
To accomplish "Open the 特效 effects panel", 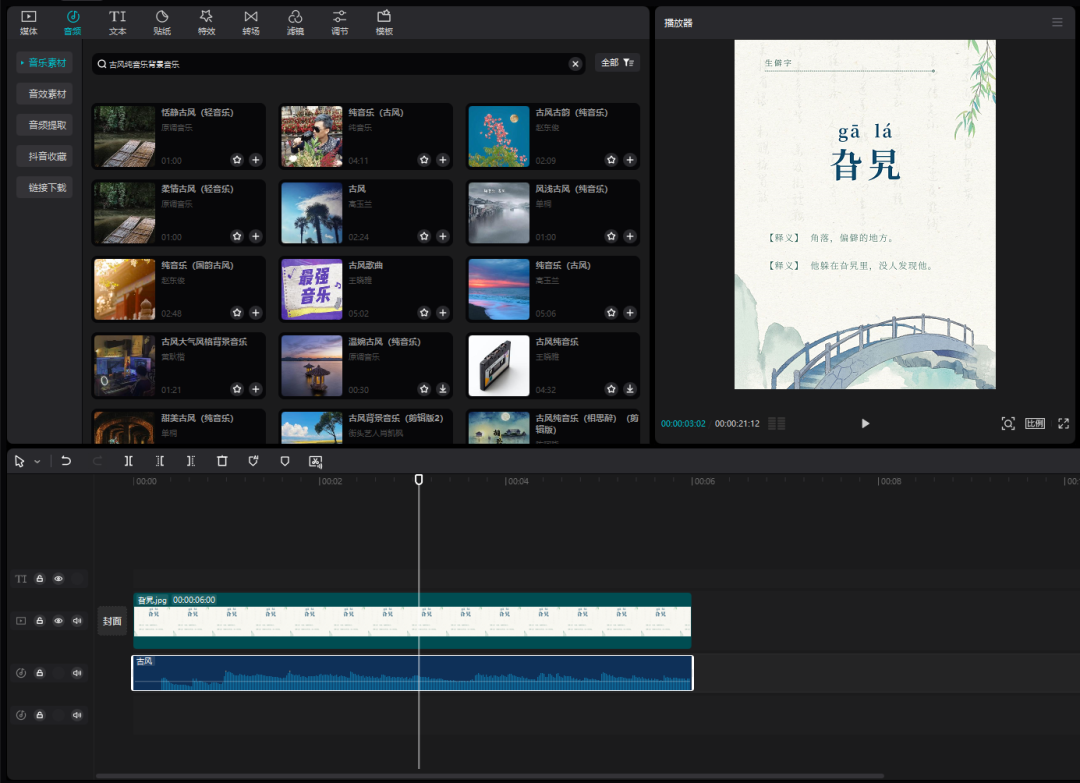I will (206, 22).
